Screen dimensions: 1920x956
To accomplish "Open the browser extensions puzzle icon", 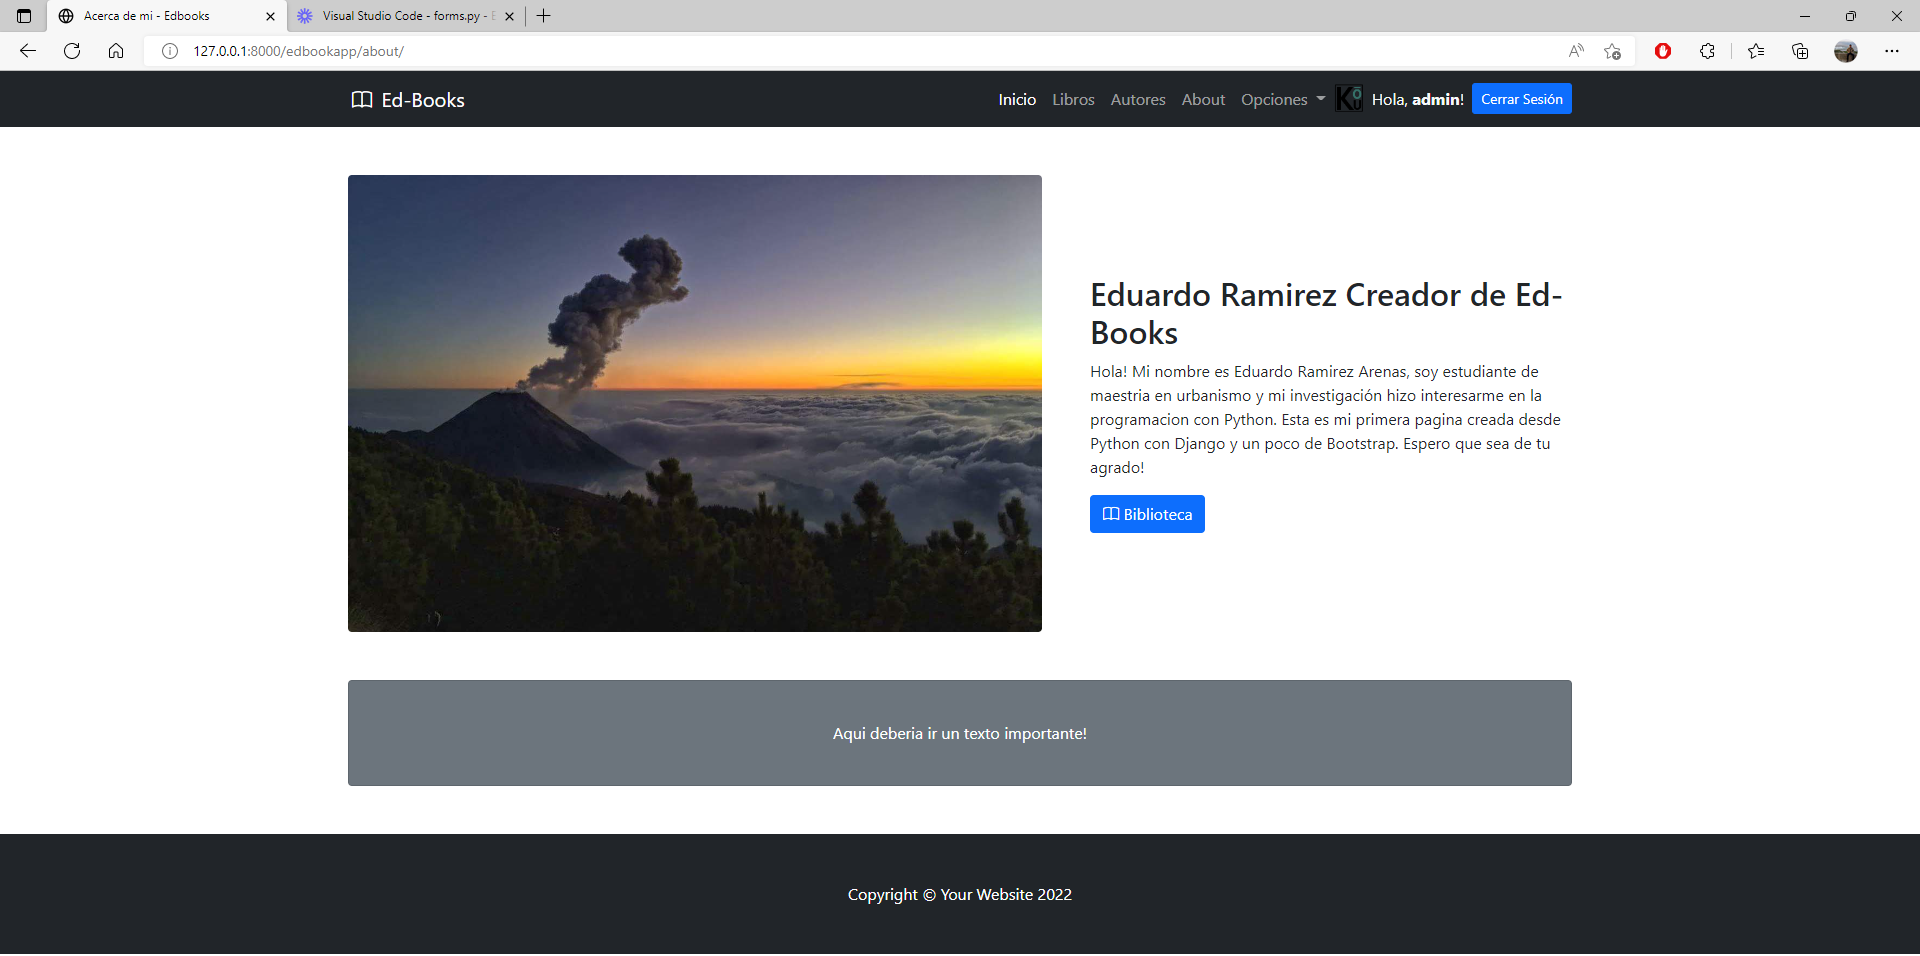I will (x=1707, y=51).
